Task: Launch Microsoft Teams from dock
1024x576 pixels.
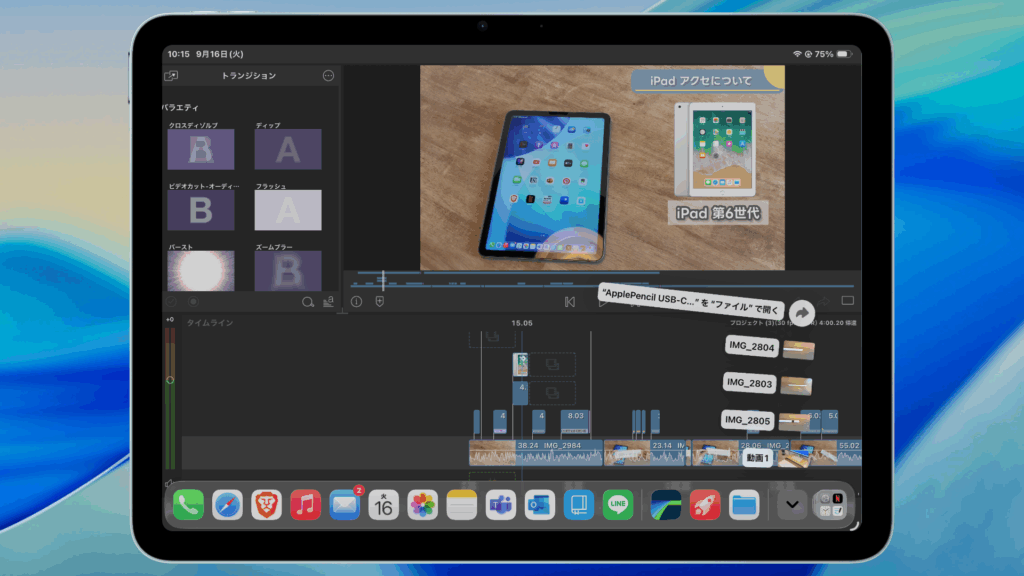Action: point(501,505)
